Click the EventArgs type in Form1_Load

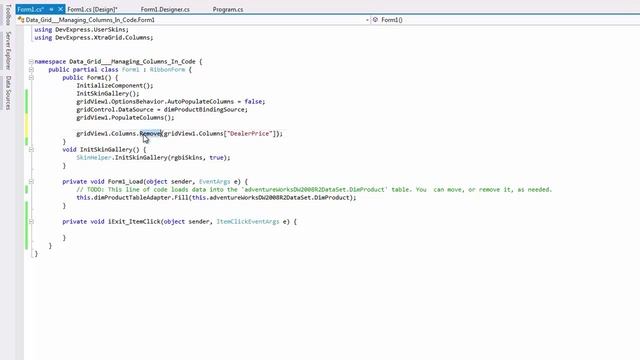pyautogui.click(x=215, y=182)
